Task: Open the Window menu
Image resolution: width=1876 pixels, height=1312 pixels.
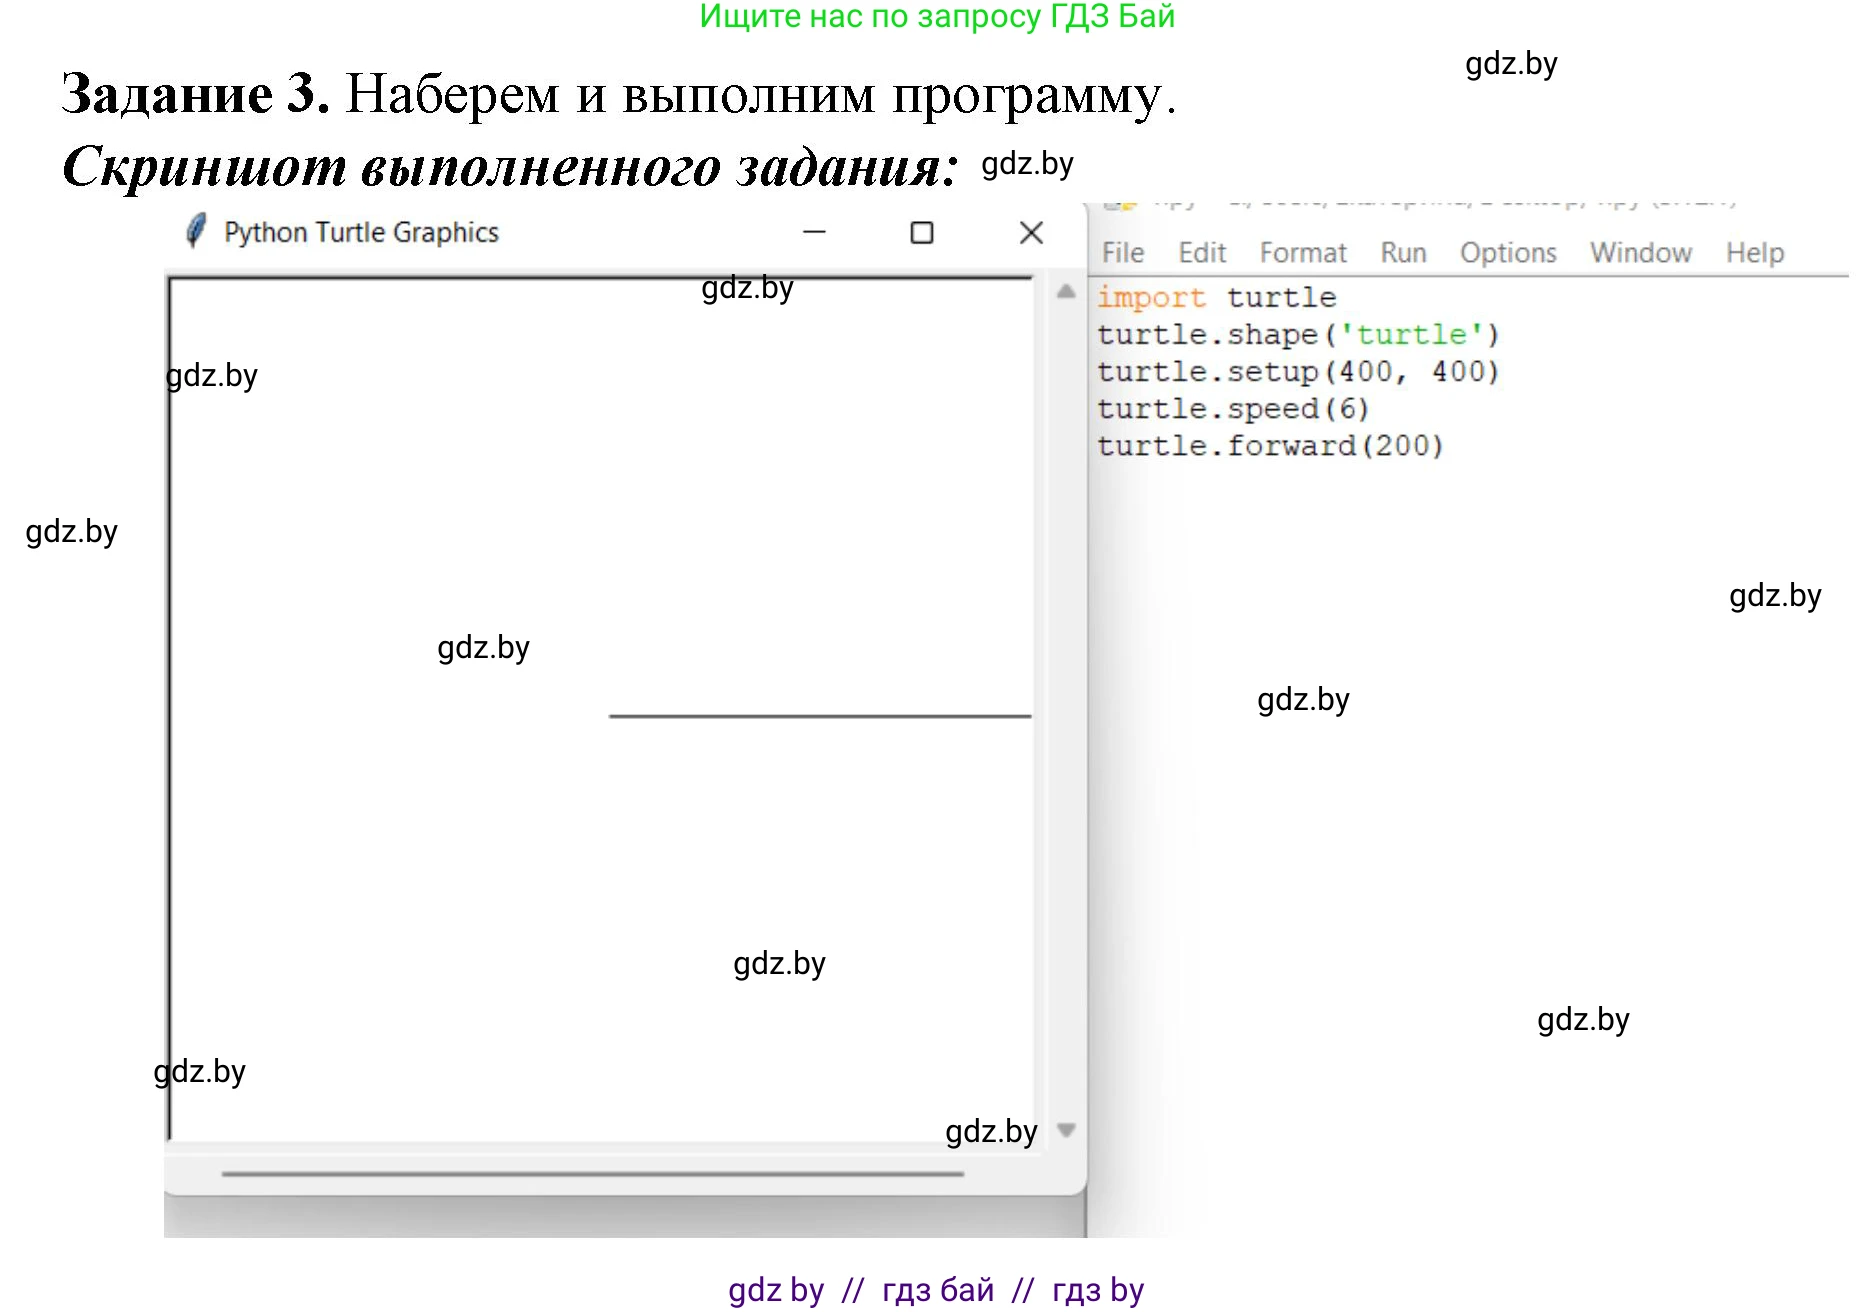Action: [x=1640, y=253]
